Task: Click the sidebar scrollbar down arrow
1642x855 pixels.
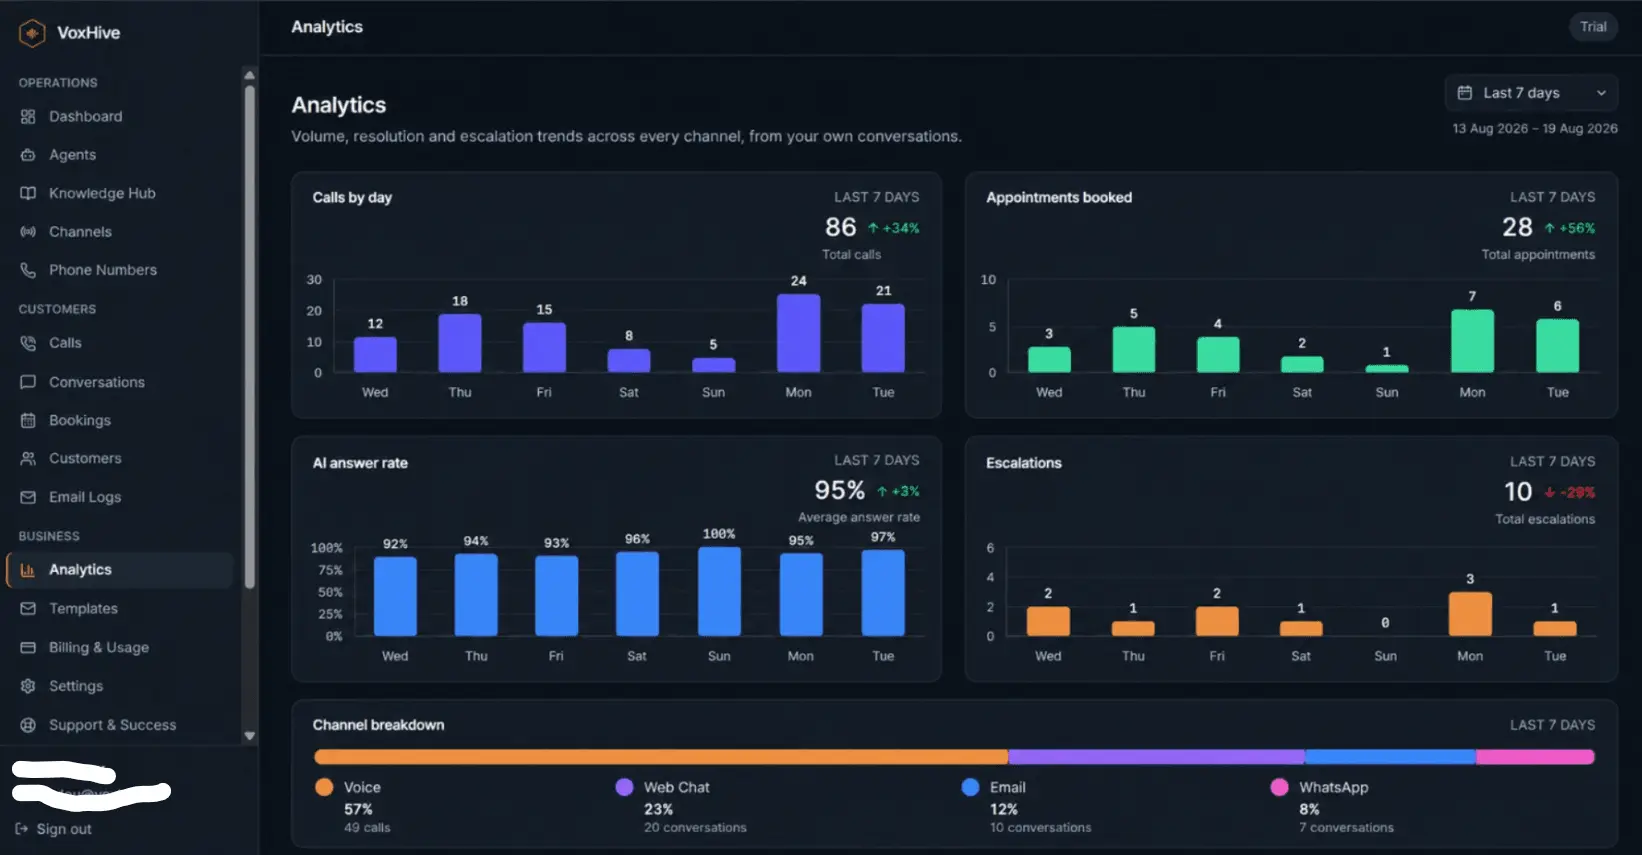Action: (250, 736)
